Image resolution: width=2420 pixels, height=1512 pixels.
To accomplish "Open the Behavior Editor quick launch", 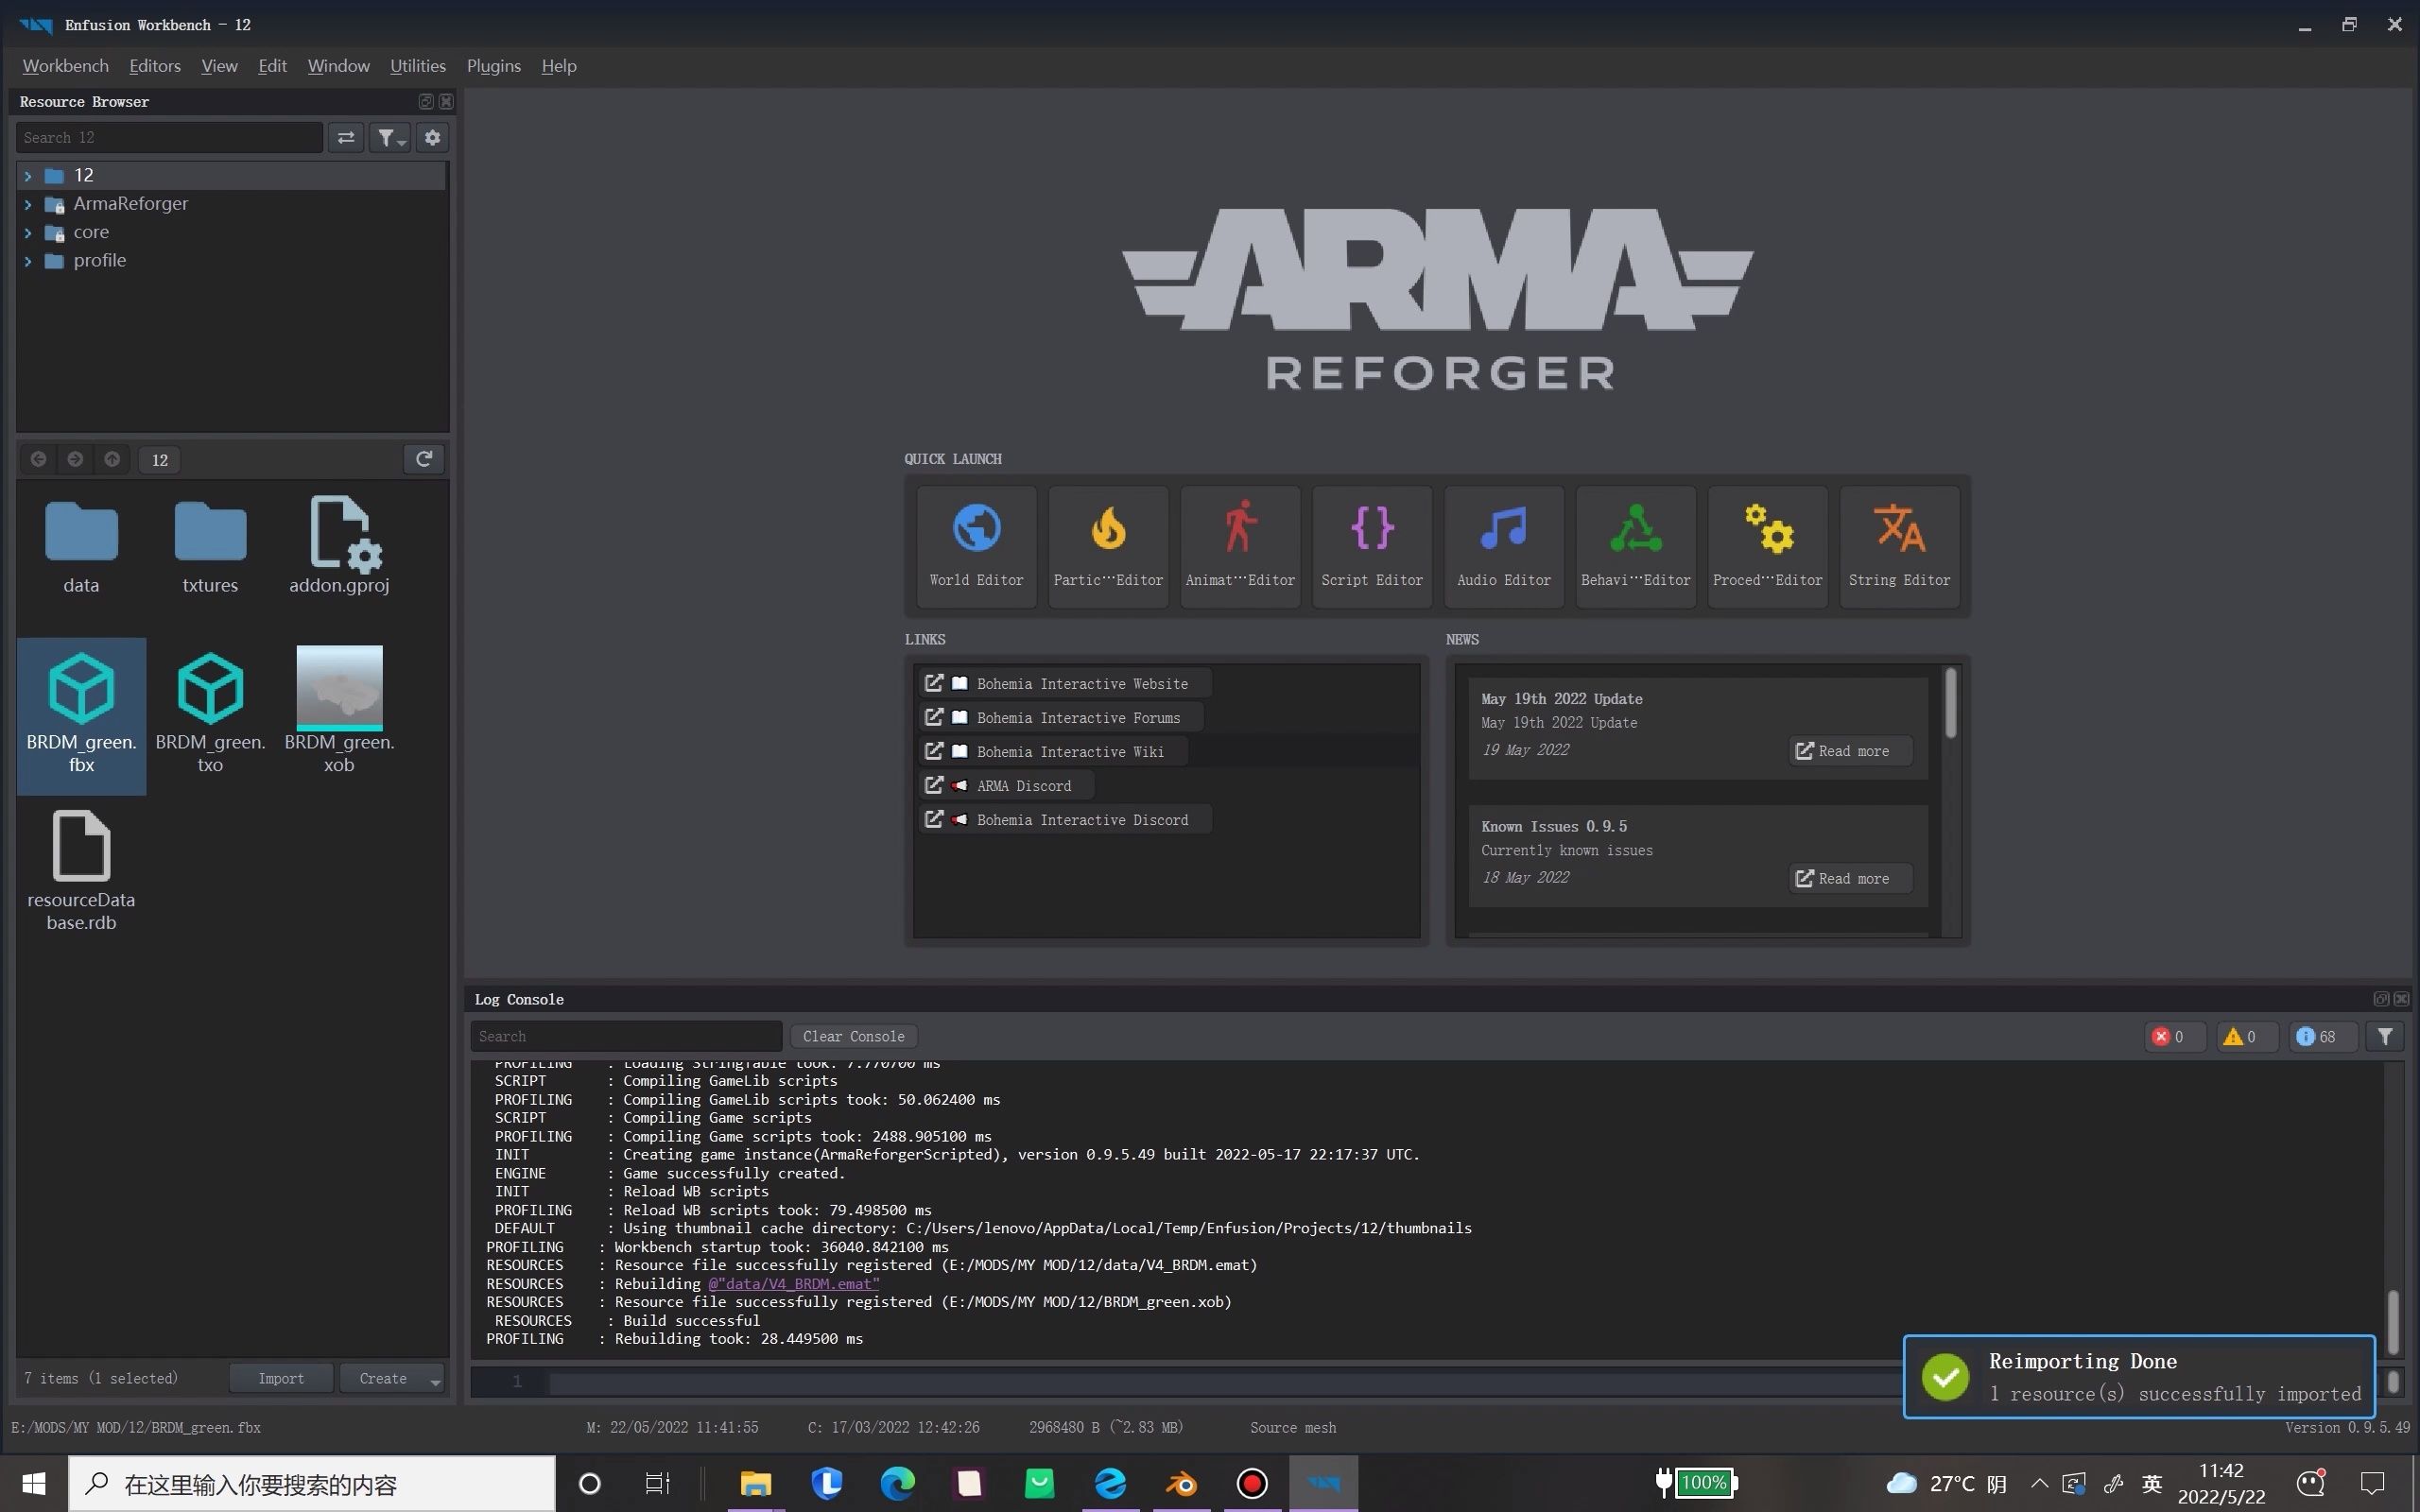I will tap(1636, 546).
